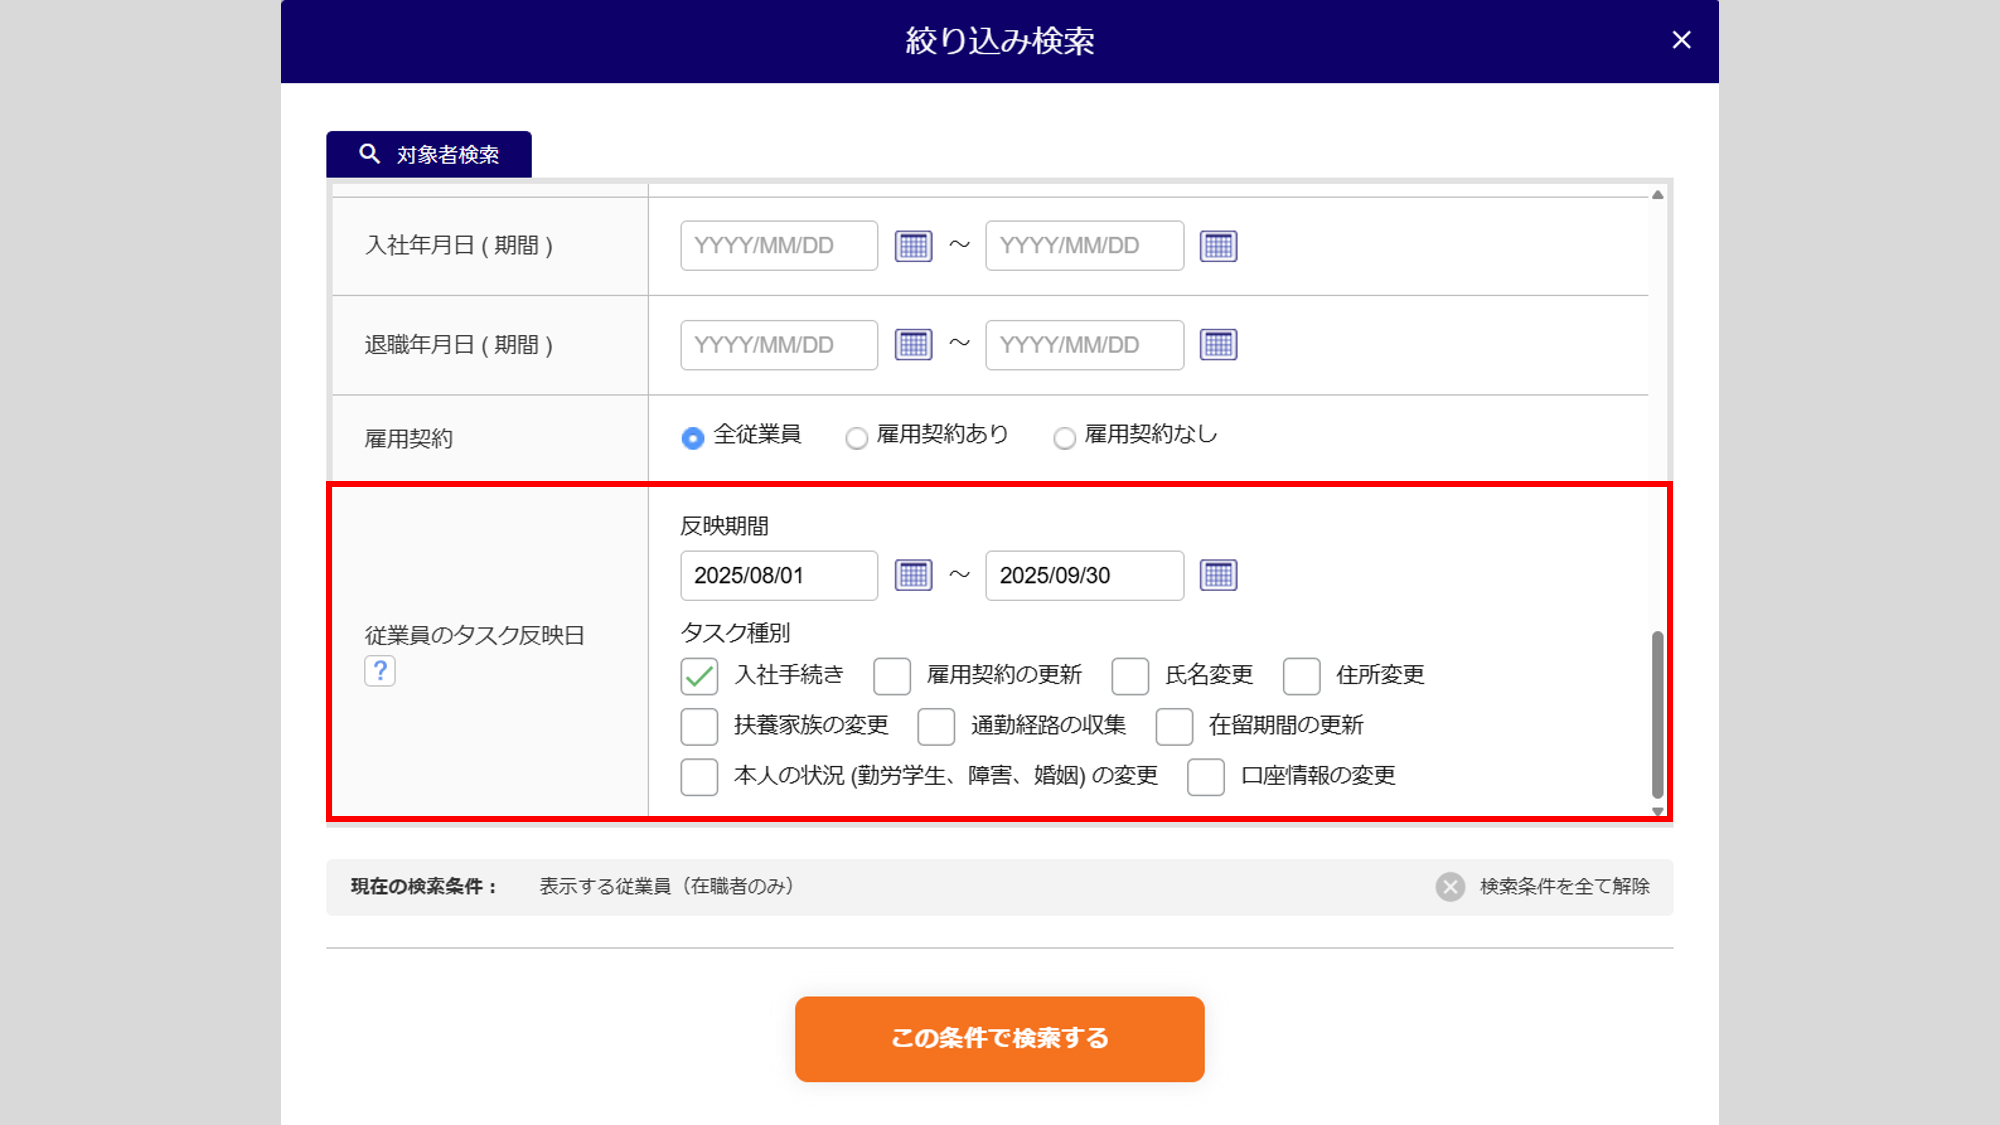The image size is (2000, 1125).
Task: Click the vertical scrollbar thumb
Action: tap(1657, 713)
